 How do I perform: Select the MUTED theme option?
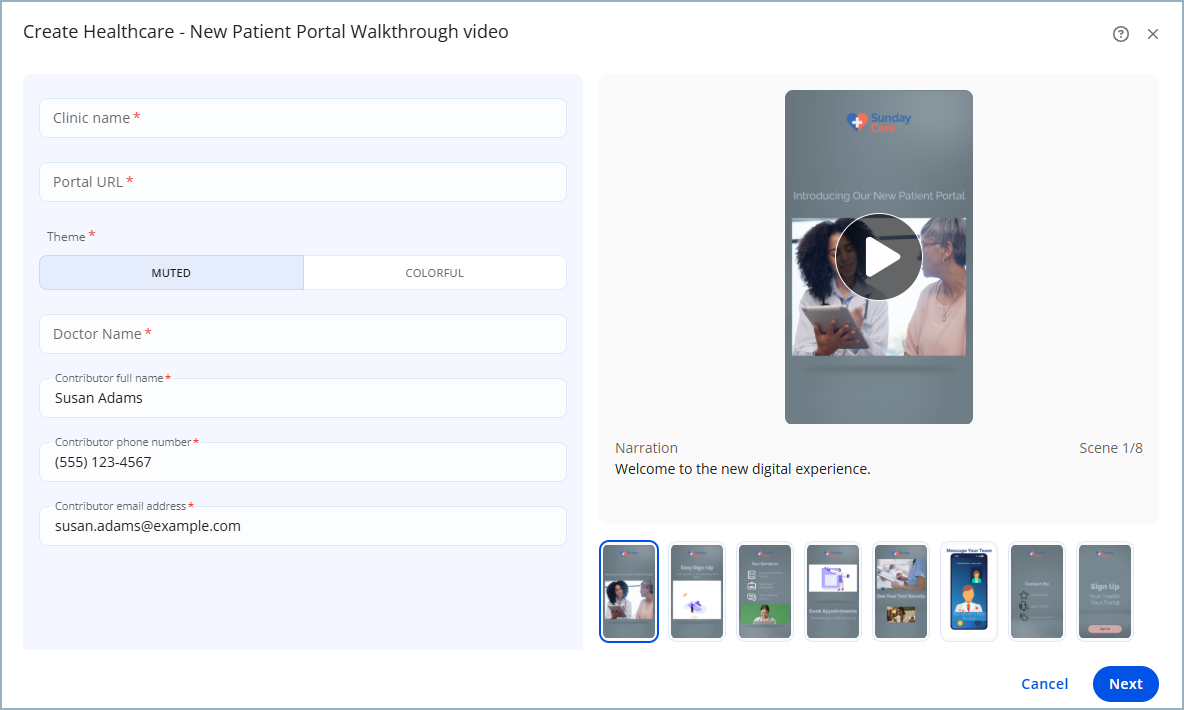pyautogui.click(x=171, y=273)
